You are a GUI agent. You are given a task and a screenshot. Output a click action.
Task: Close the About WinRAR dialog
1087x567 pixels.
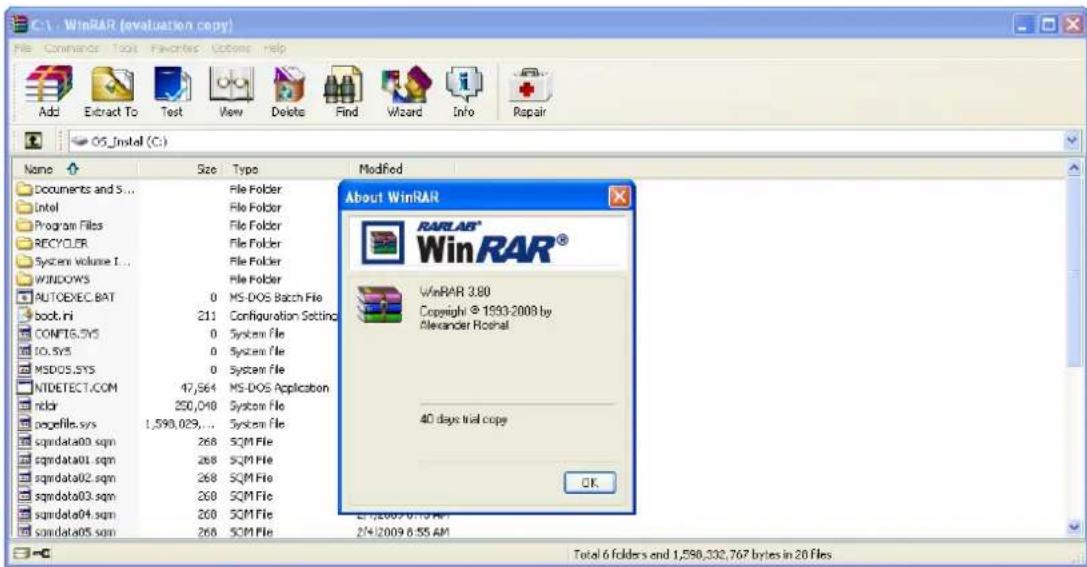(x=619, y=197)
